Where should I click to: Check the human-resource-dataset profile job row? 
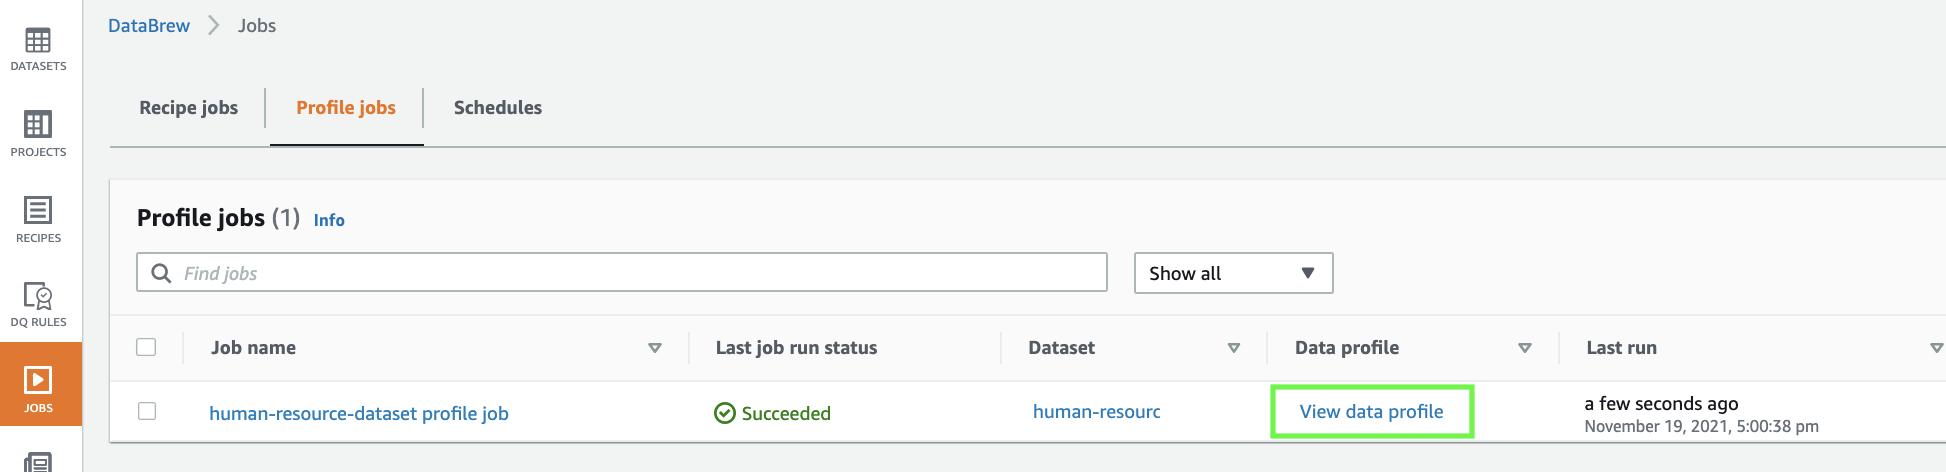(147, 411)
